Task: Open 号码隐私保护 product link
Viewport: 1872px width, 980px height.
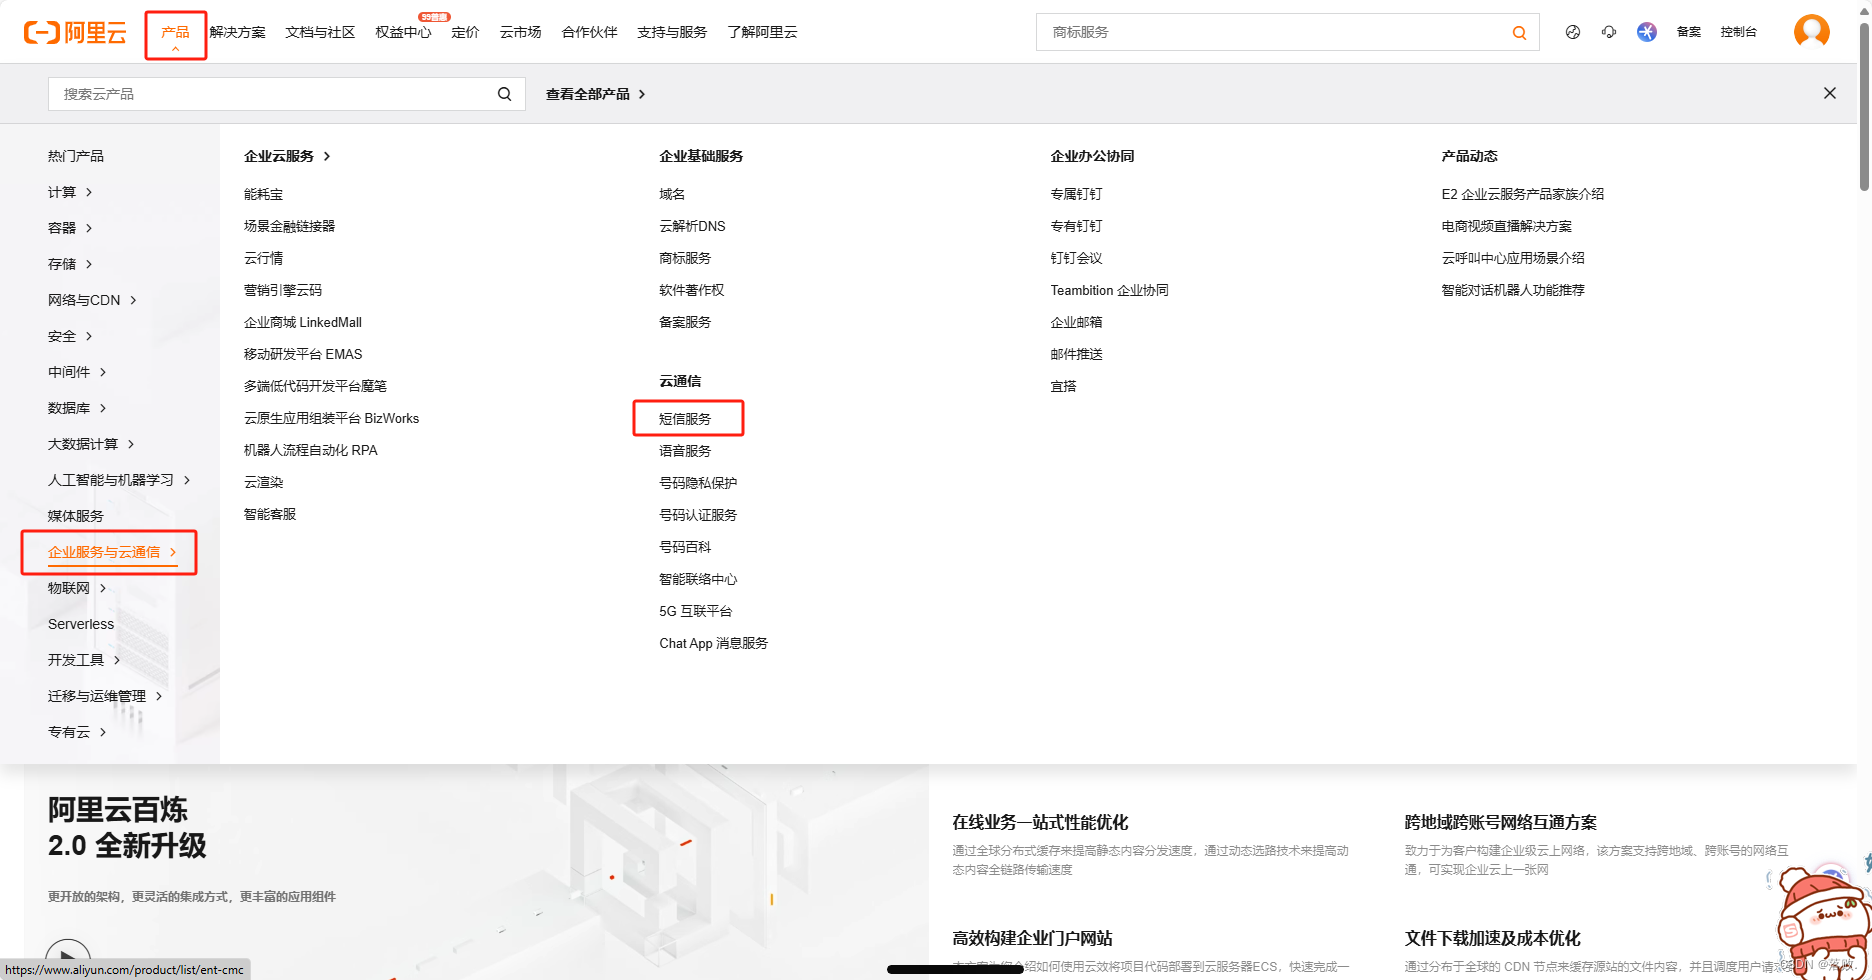Action: point(698,483)
